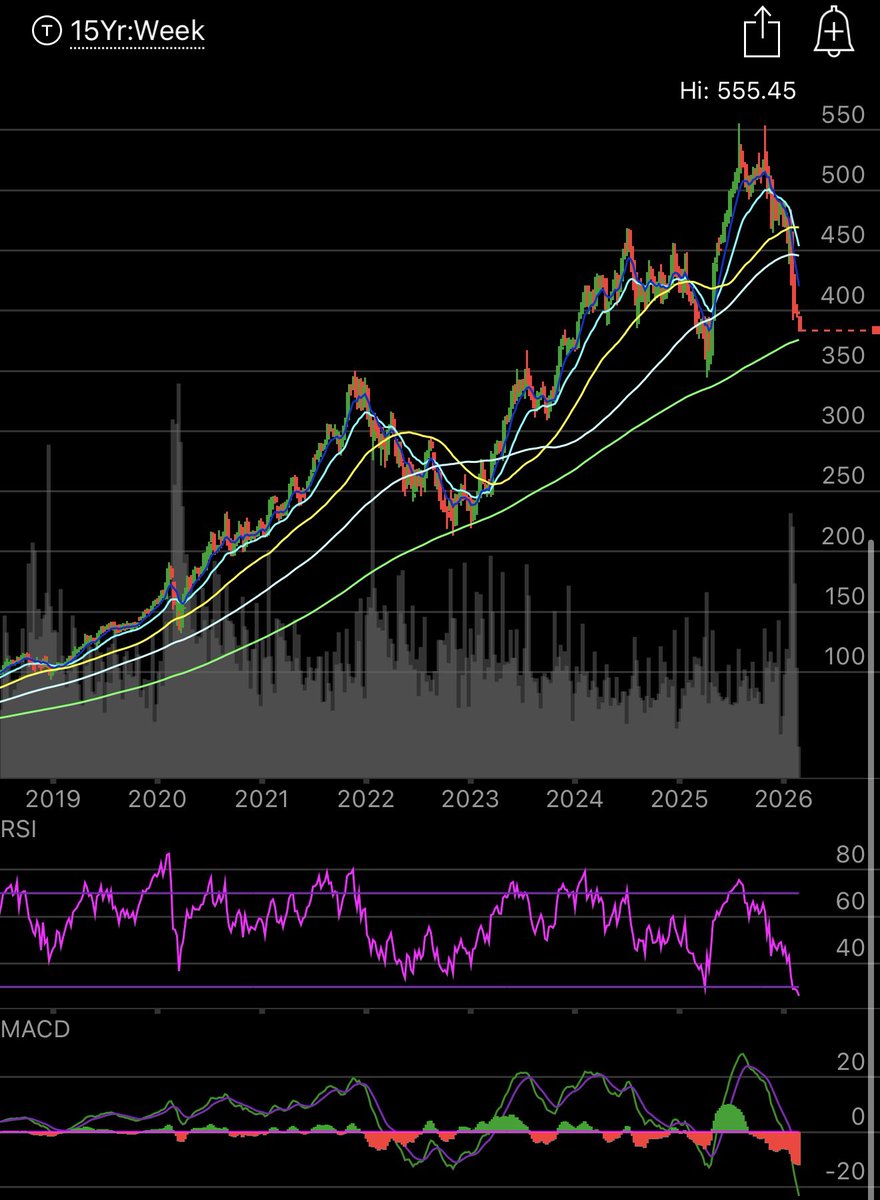Tap the tall 2020 volume spike bar
The width and height of the screenshot is (880, 1200).
pos(178,580)
